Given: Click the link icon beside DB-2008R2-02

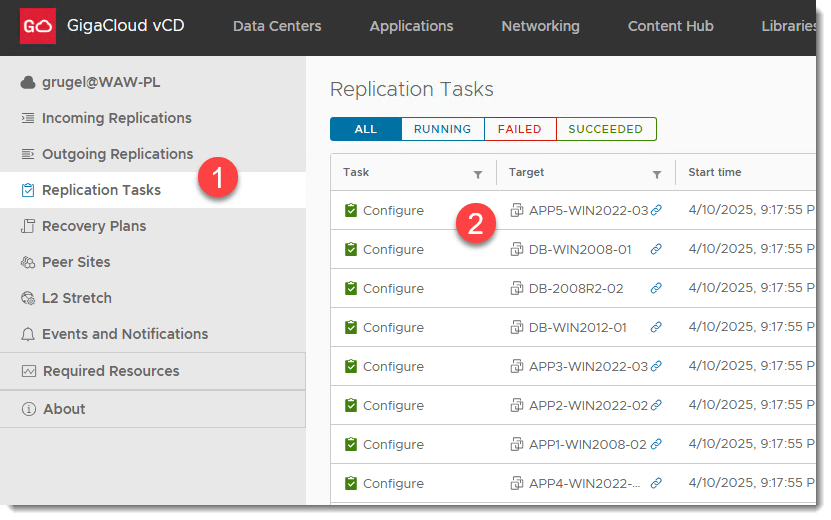Looking at the screenshot, I should point(656,289).
